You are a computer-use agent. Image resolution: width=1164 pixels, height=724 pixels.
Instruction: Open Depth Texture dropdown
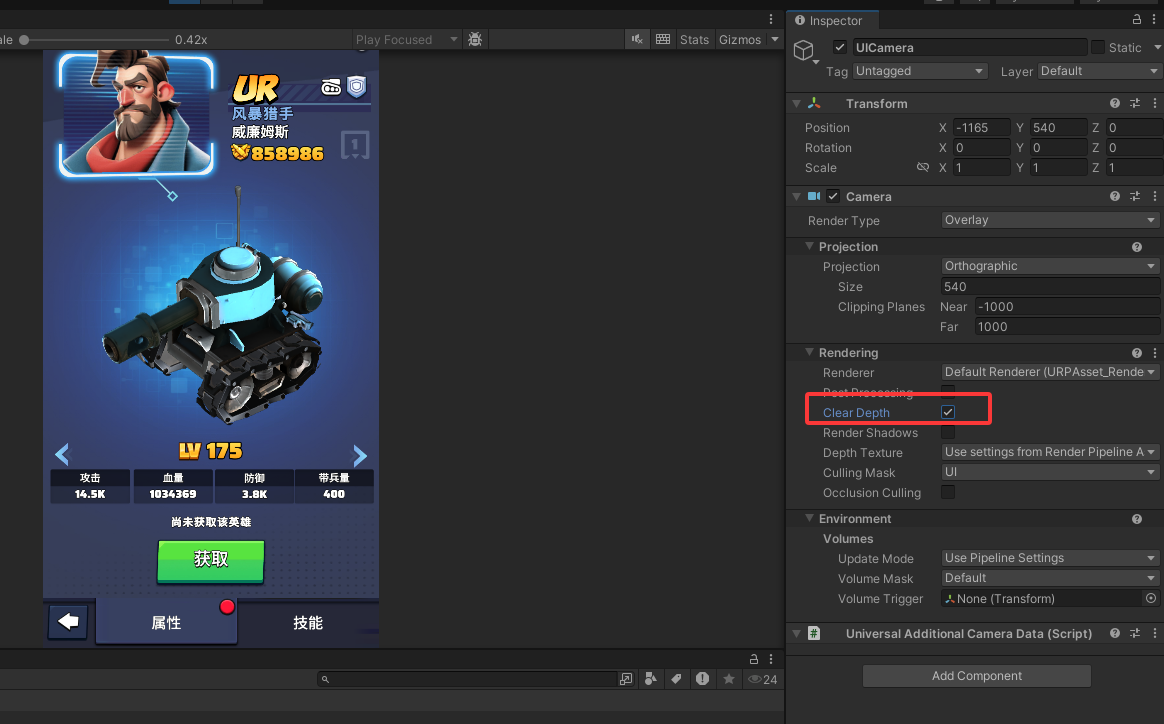[x=1050, y=451]
